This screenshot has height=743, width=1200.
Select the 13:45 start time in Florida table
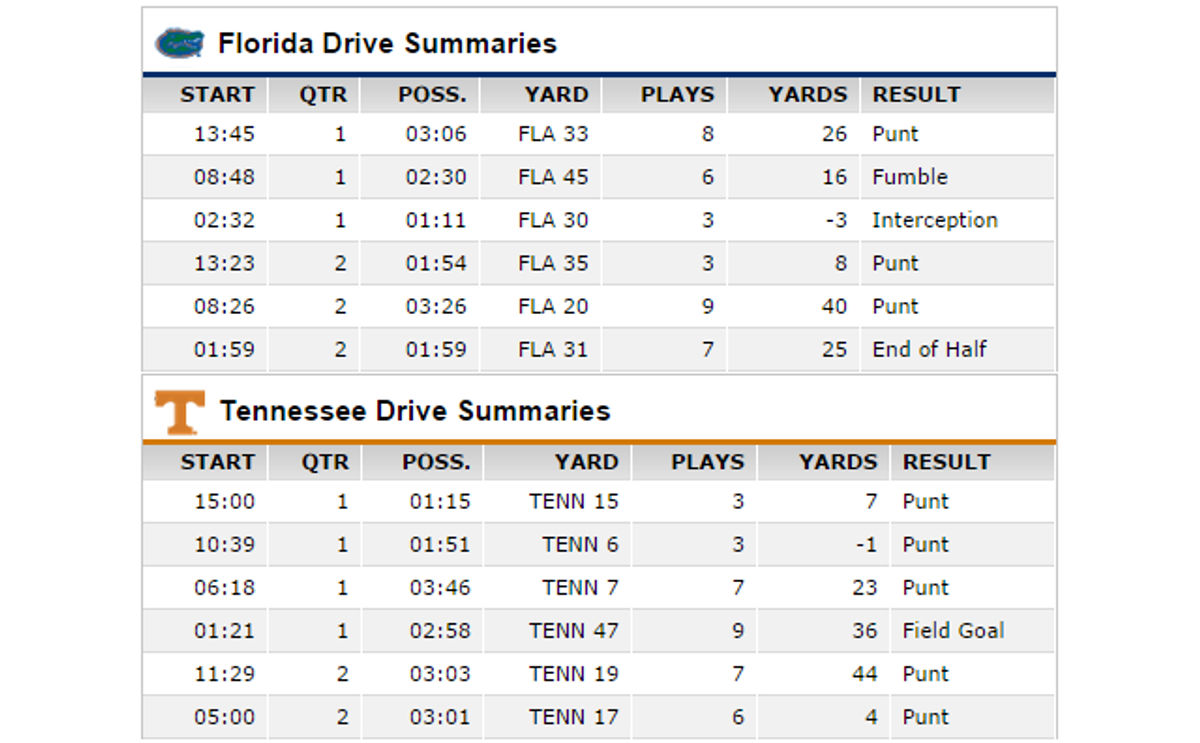[x=224, y=134]
